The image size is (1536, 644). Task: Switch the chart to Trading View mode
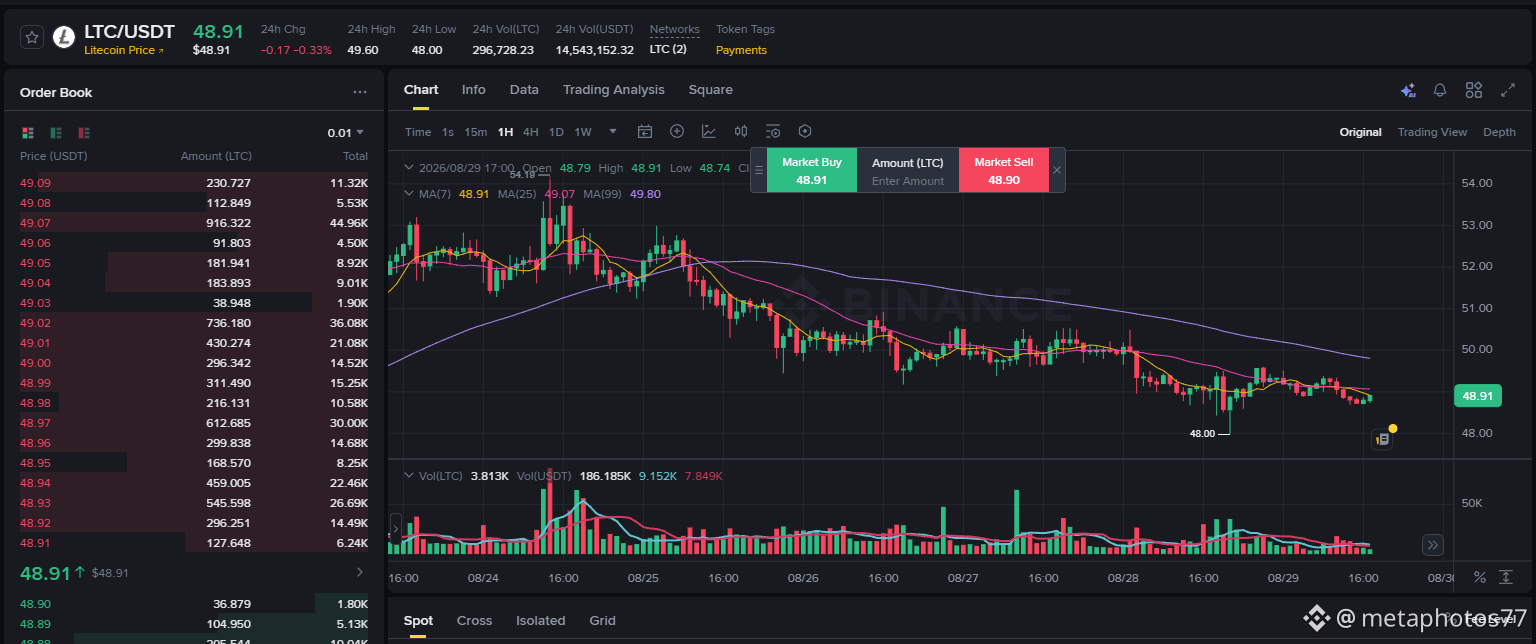coord(1432,132)
